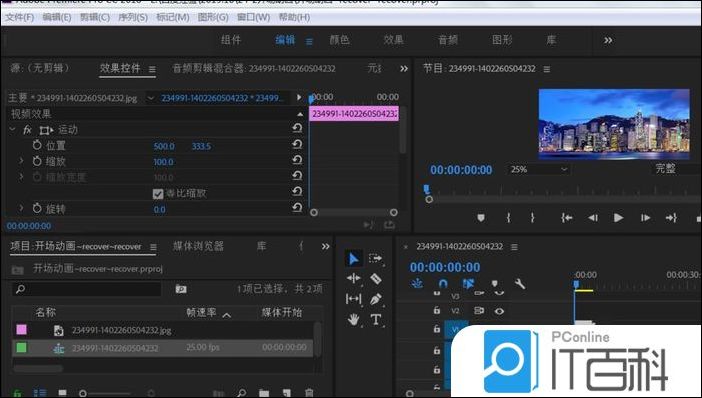Screen dimensions: 702x398
Task: Toggle Linked Selection in timeline
Action: [x=468, y=283]
